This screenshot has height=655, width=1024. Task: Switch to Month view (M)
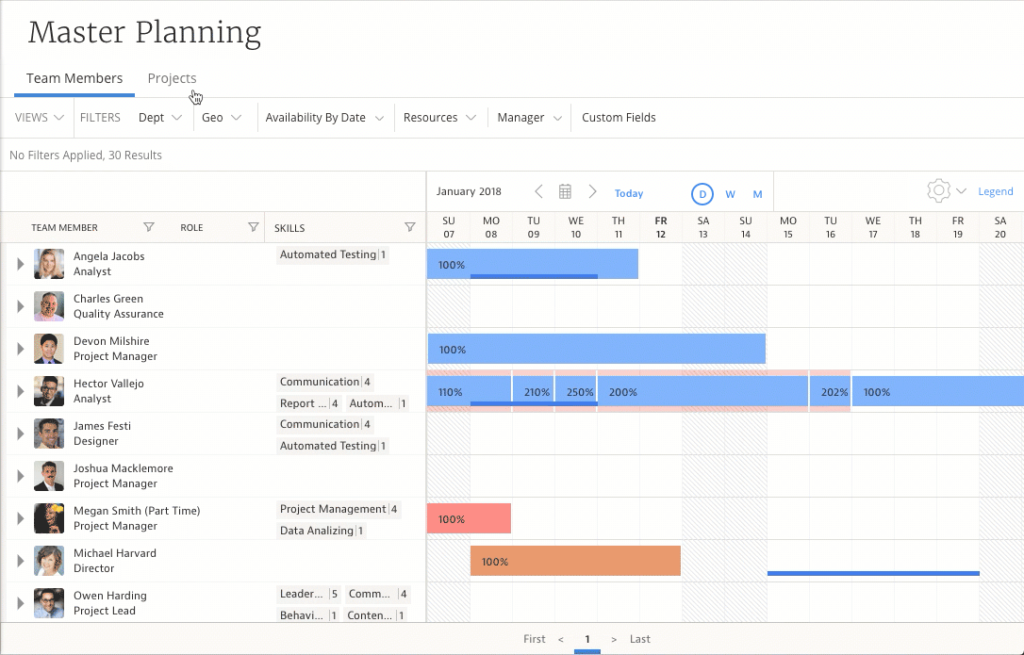click(x=757, y=194)
